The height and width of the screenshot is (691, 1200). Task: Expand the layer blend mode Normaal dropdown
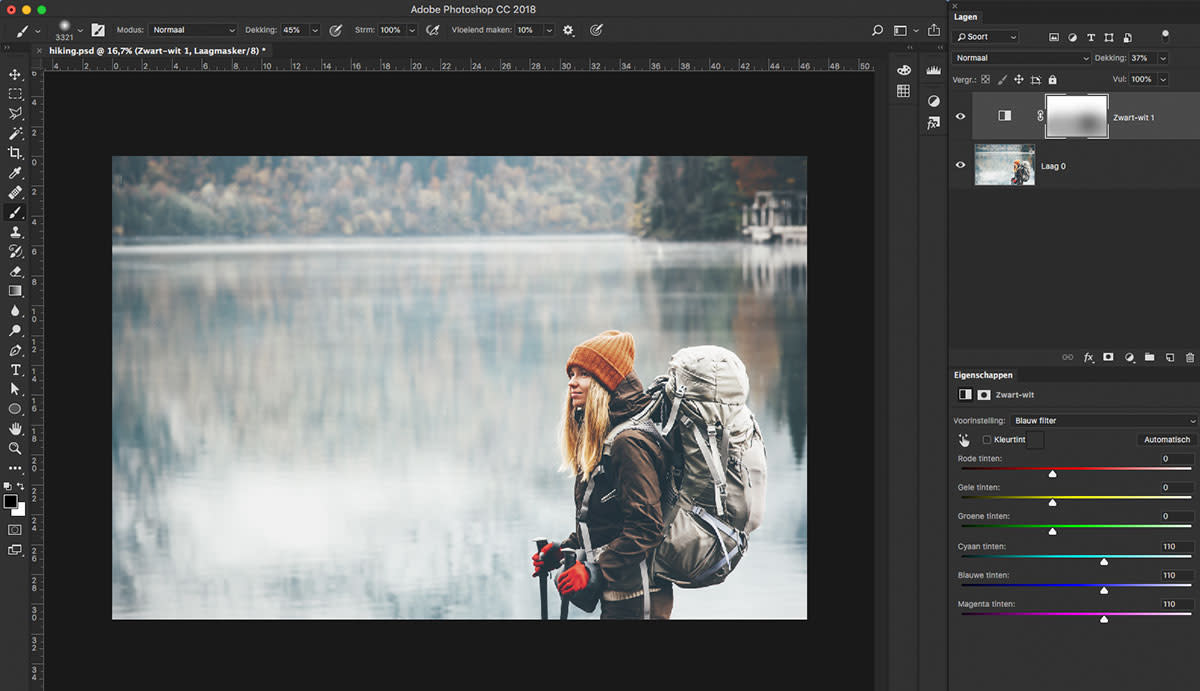1021,58
